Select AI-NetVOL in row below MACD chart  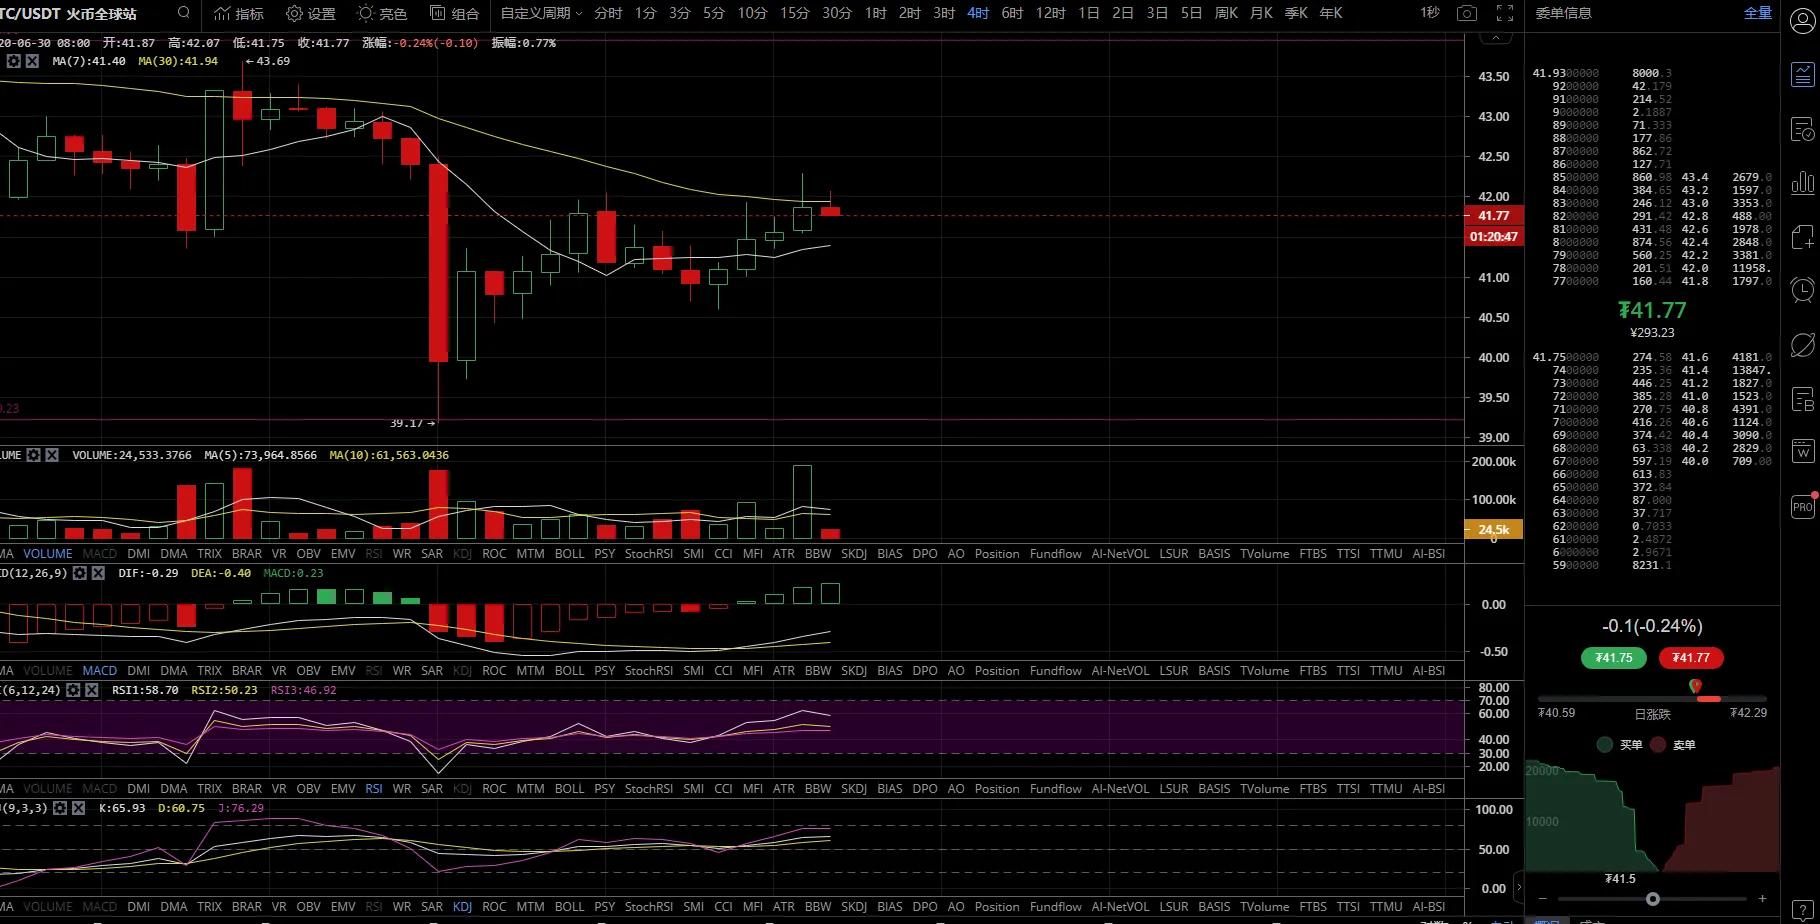point(1121,671)
